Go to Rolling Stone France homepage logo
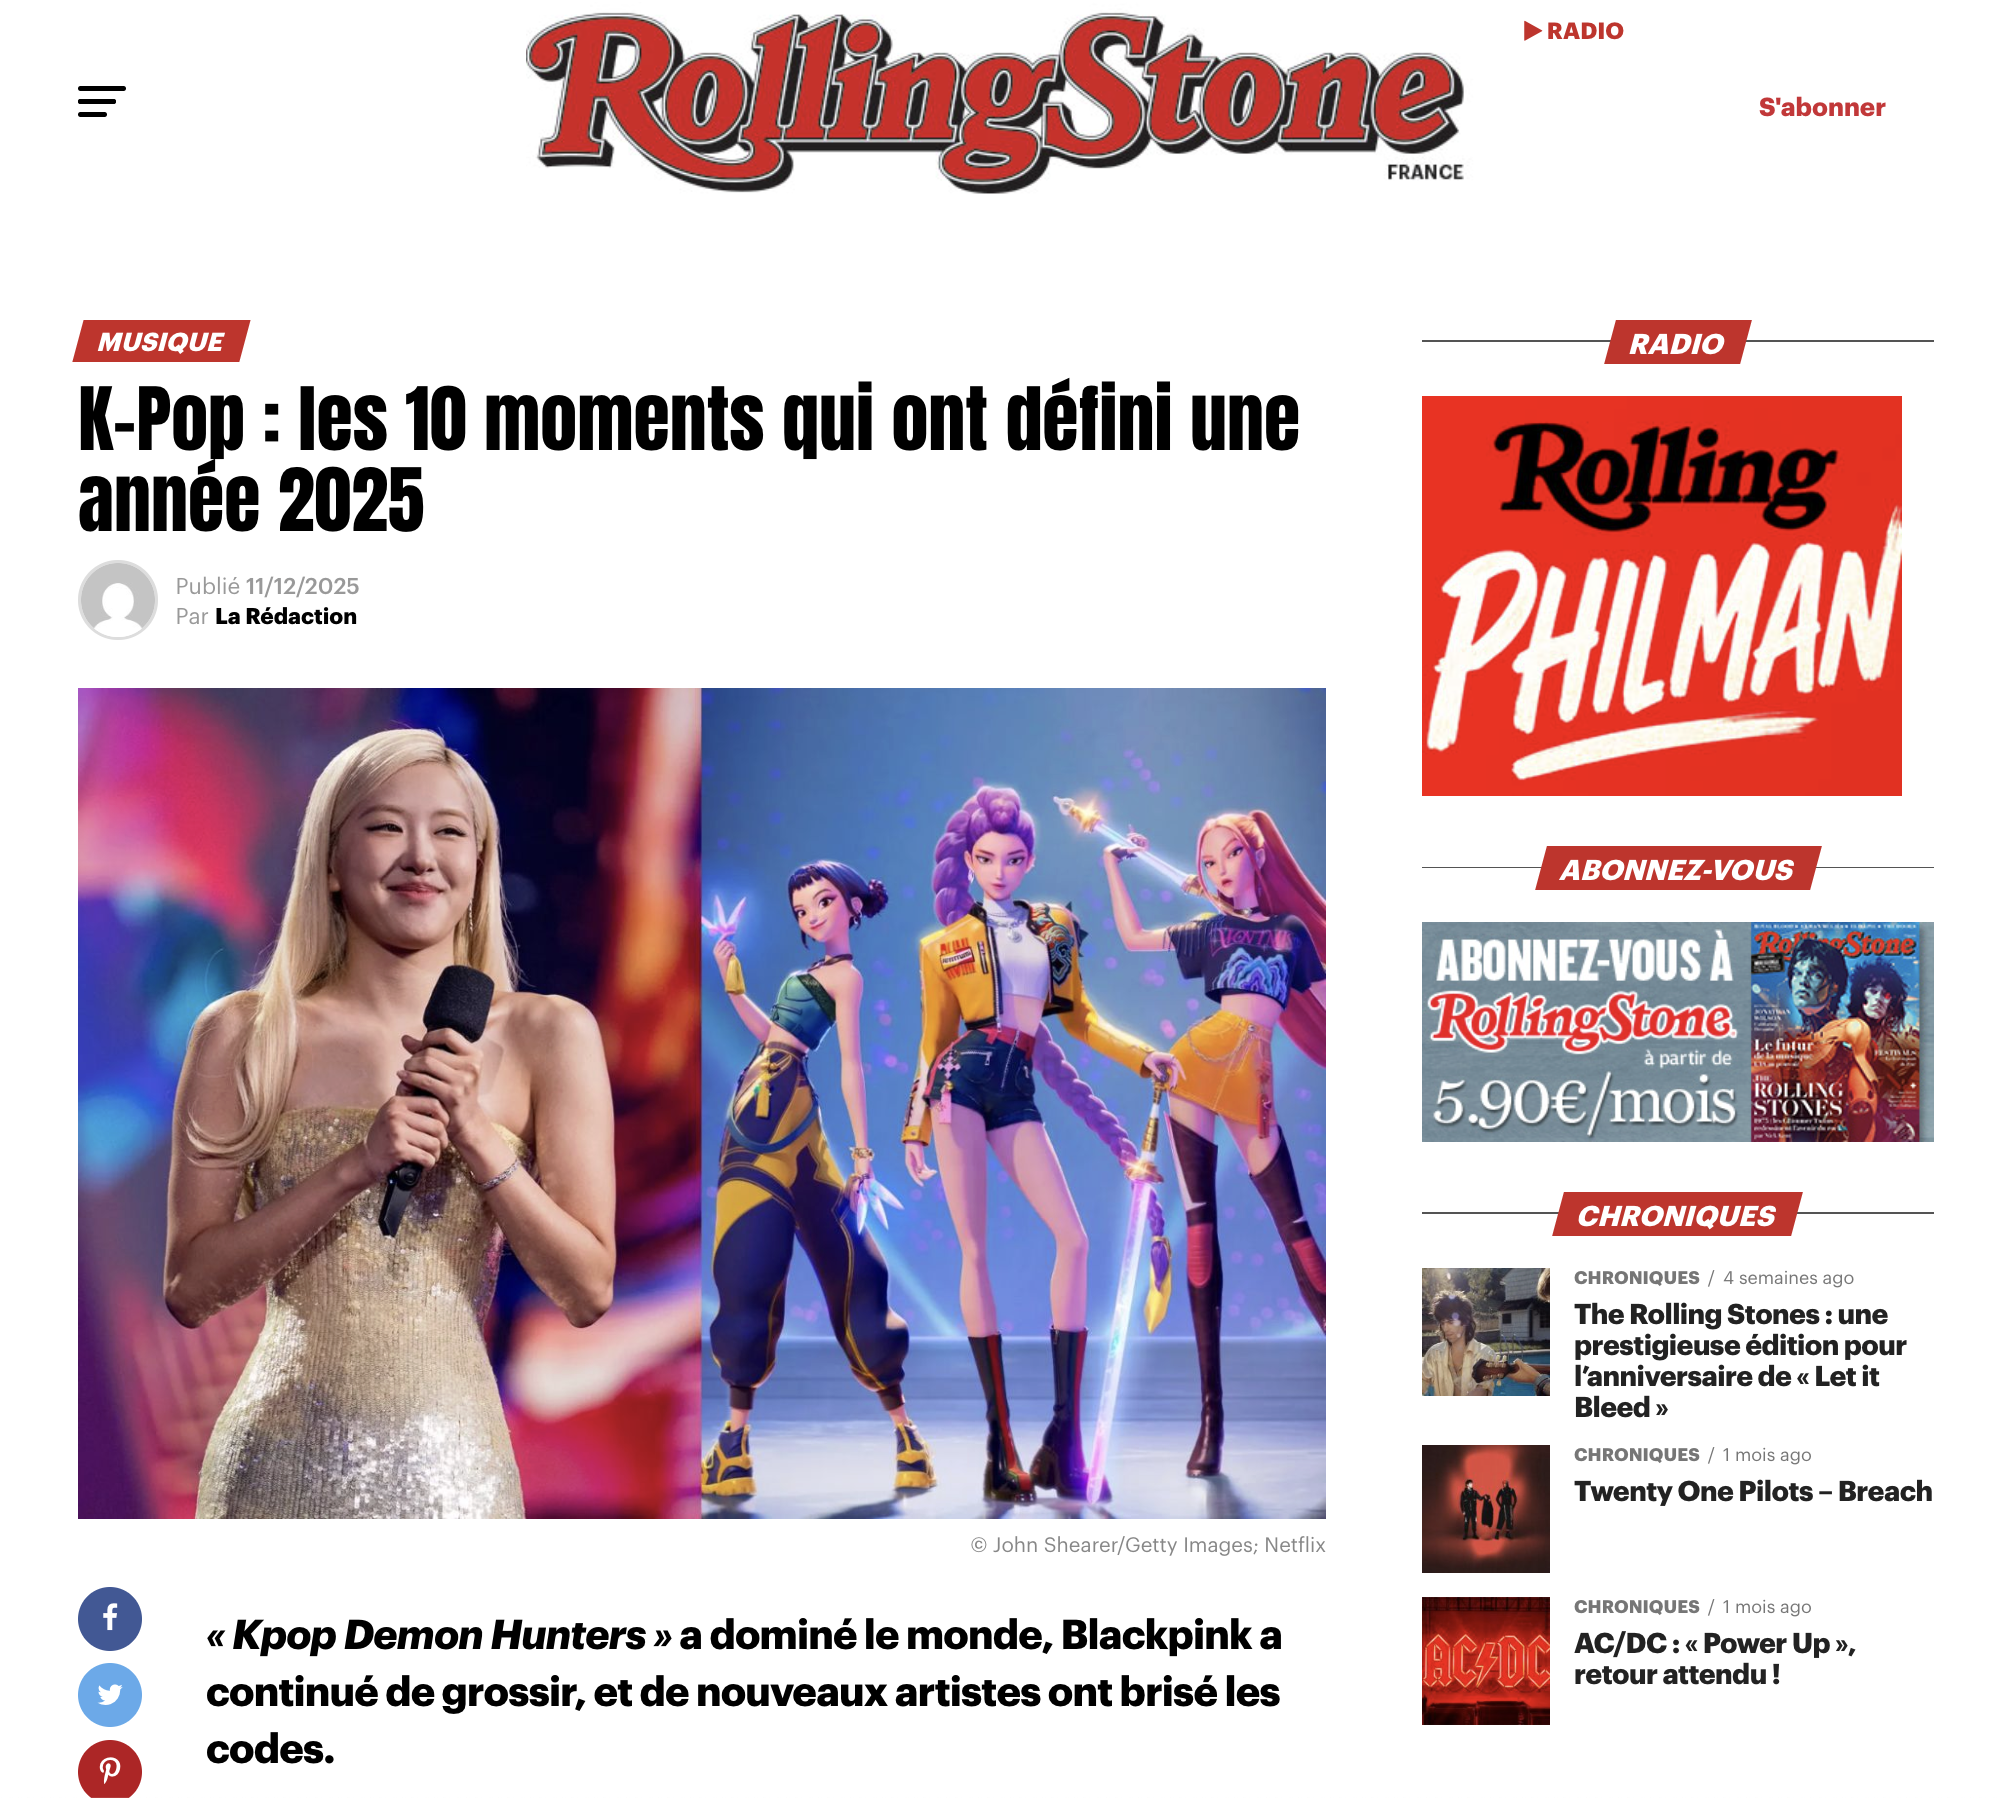Image resolution: width=2000 pixels, height=1798 pixels. click(x=995, y=102)
